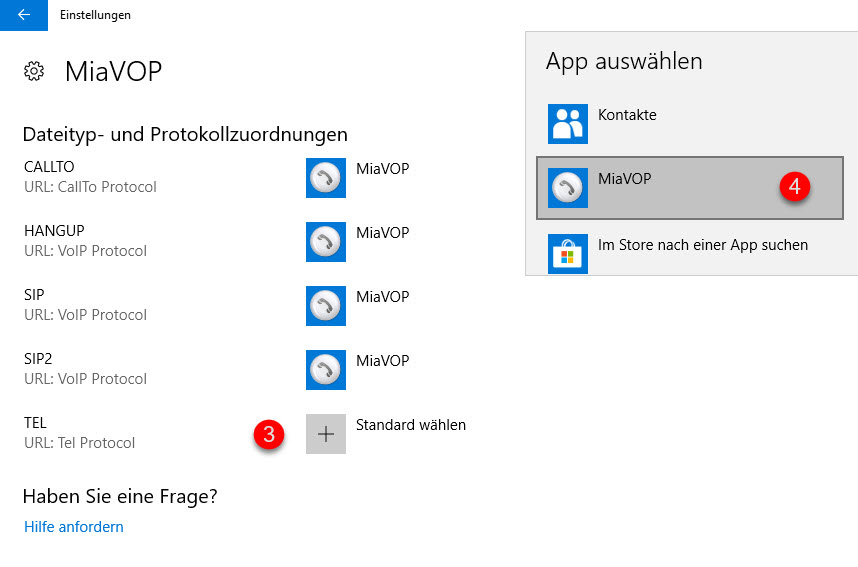Click the Haben Sie eine Frage? heading
858x567 pixels.
coord(120,496)
